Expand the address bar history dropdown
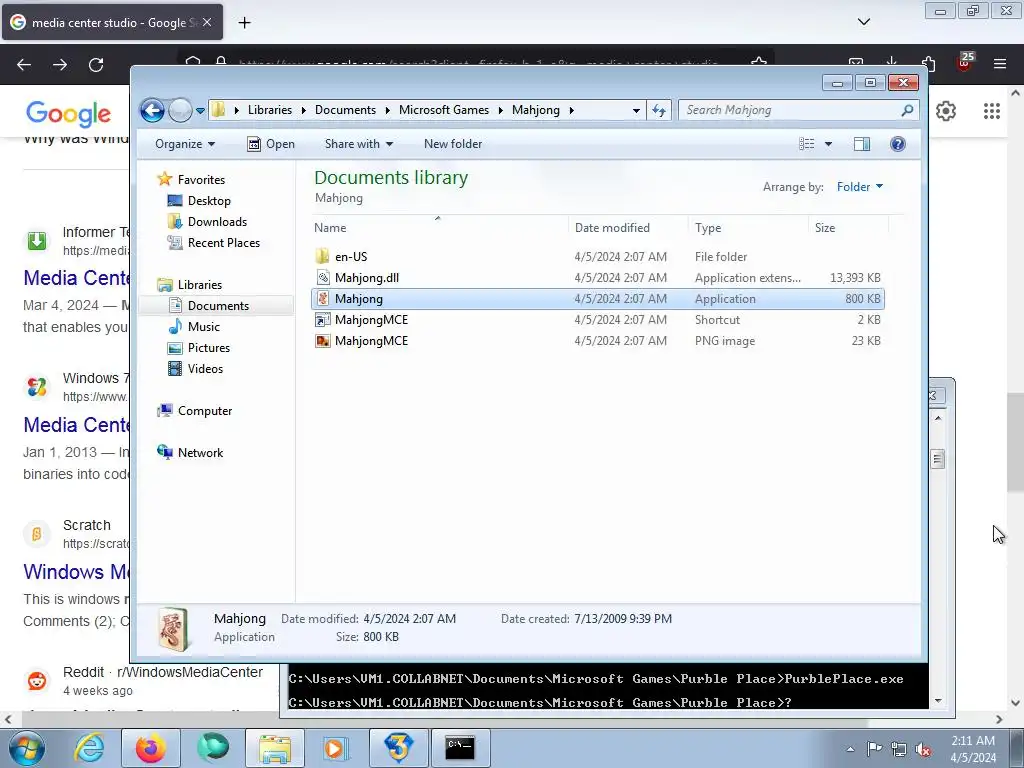1024x768 pixels. 635,110
